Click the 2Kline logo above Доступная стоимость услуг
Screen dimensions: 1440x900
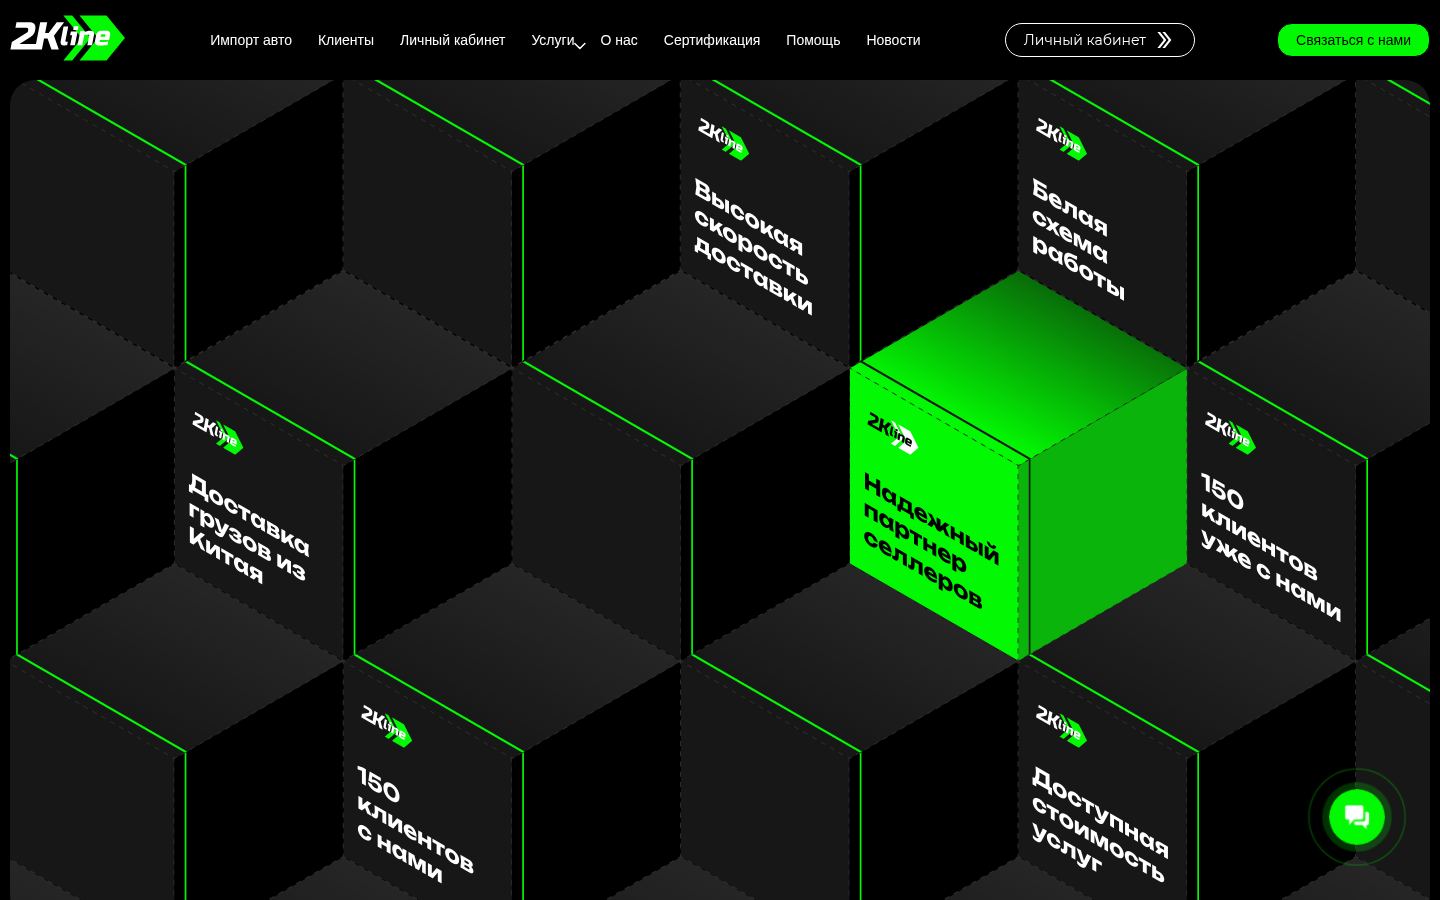point(1060,725)
